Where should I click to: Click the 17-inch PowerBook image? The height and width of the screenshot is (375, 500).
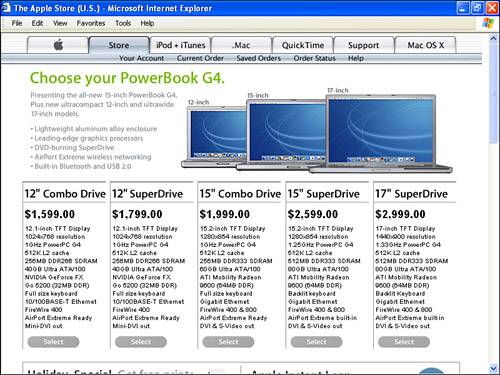(x=381, y=133)
